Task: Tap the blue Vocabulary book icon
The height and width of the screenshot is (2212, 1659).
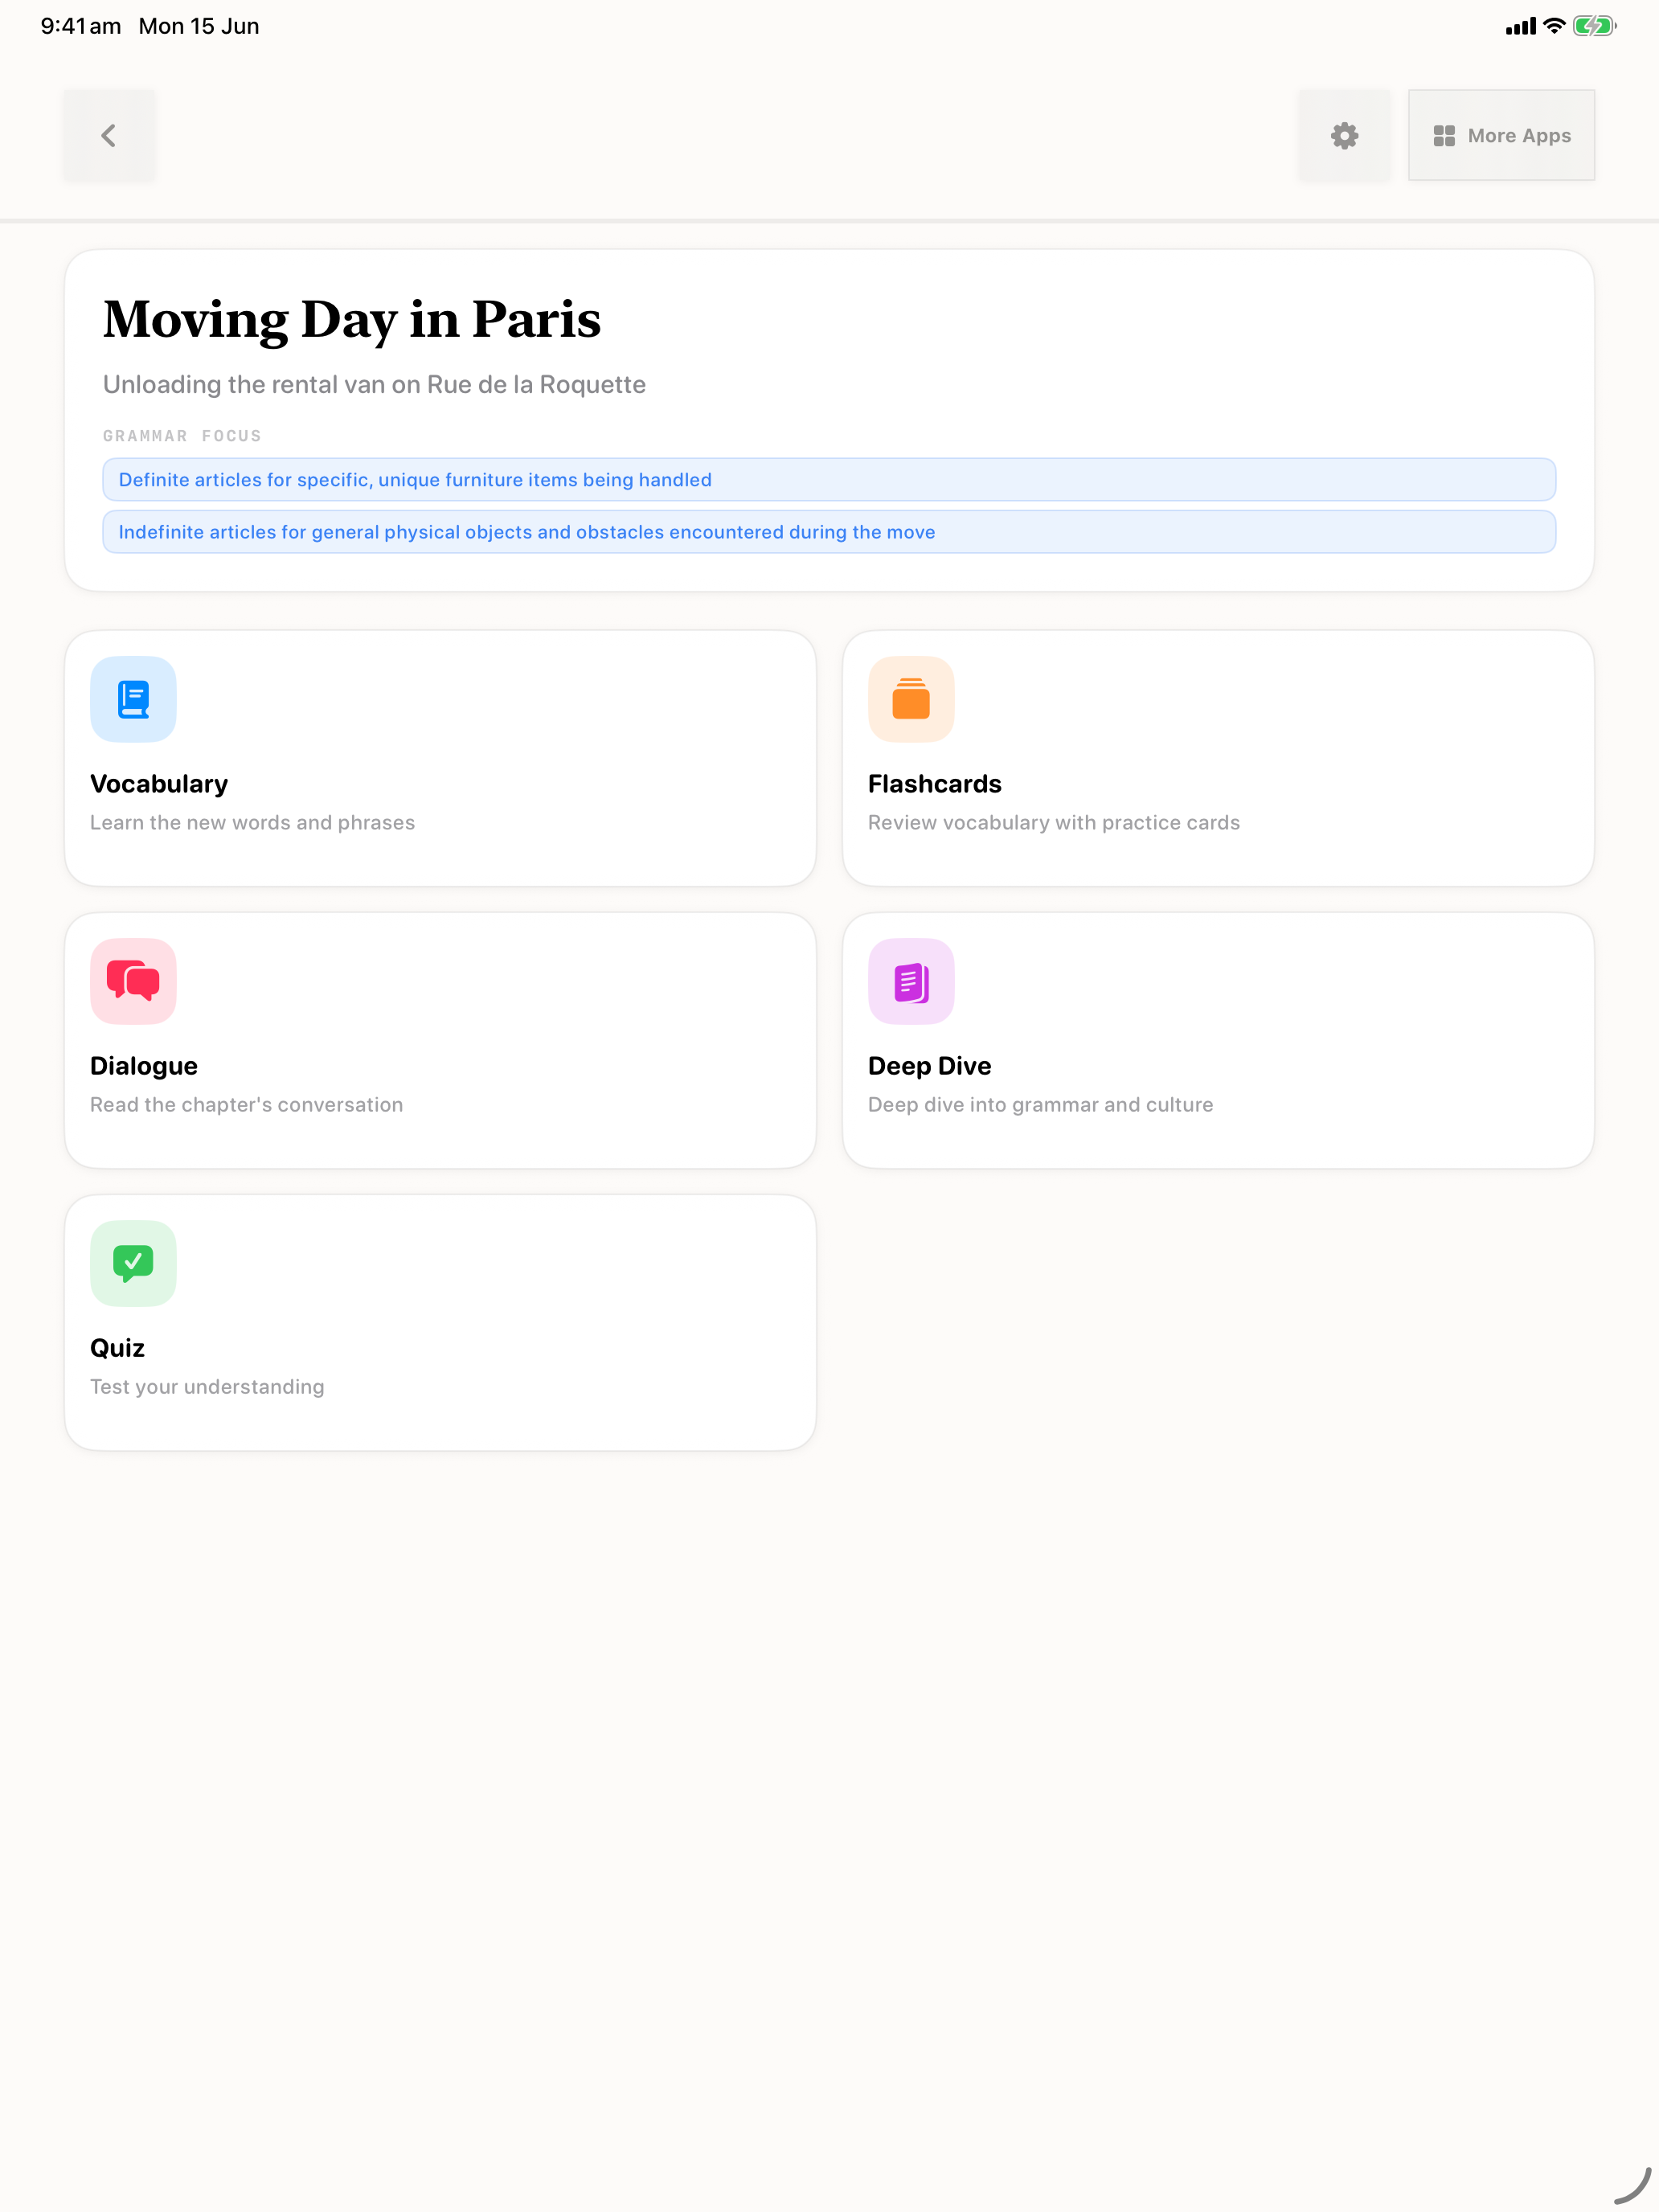Action: click(x=133, y=699)
